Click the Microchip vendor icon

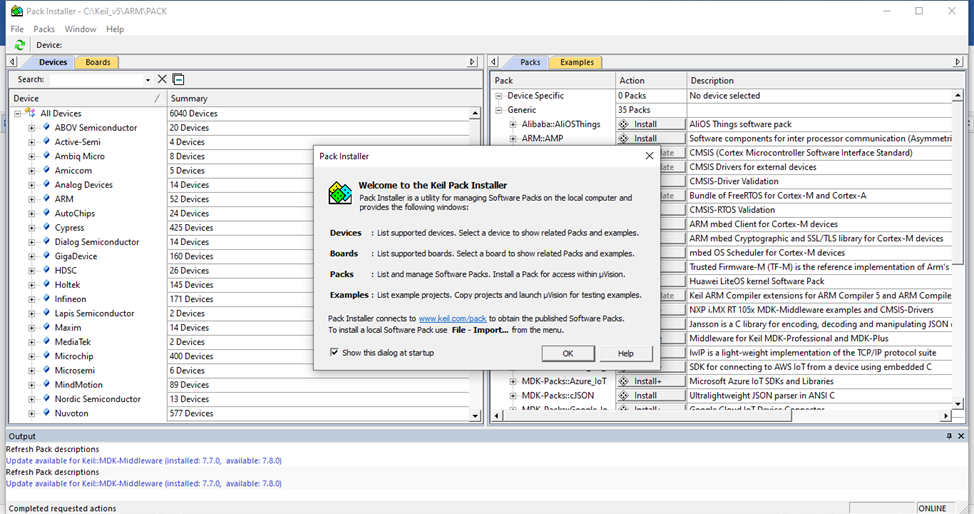(46, 356)
